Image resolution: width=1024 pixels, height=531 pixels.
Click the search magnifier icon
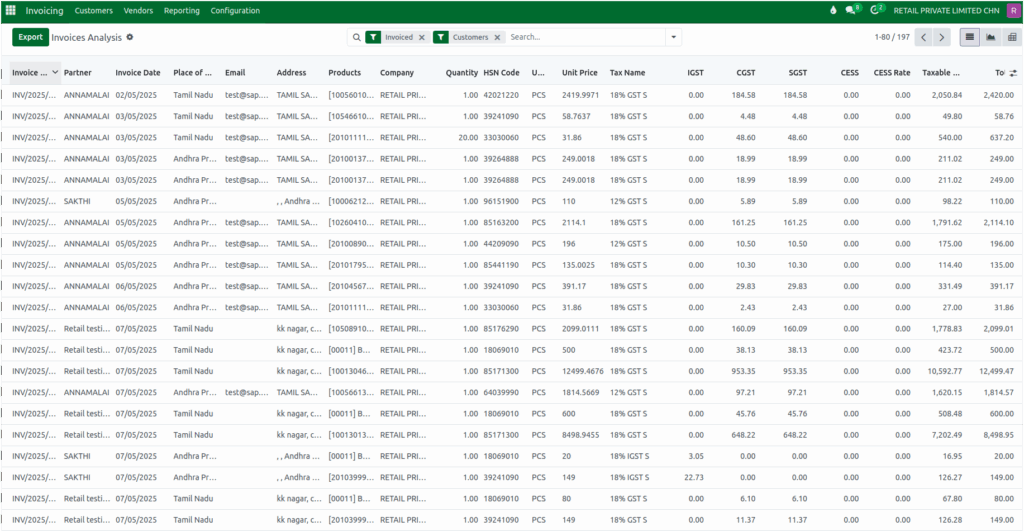[357, 37]
